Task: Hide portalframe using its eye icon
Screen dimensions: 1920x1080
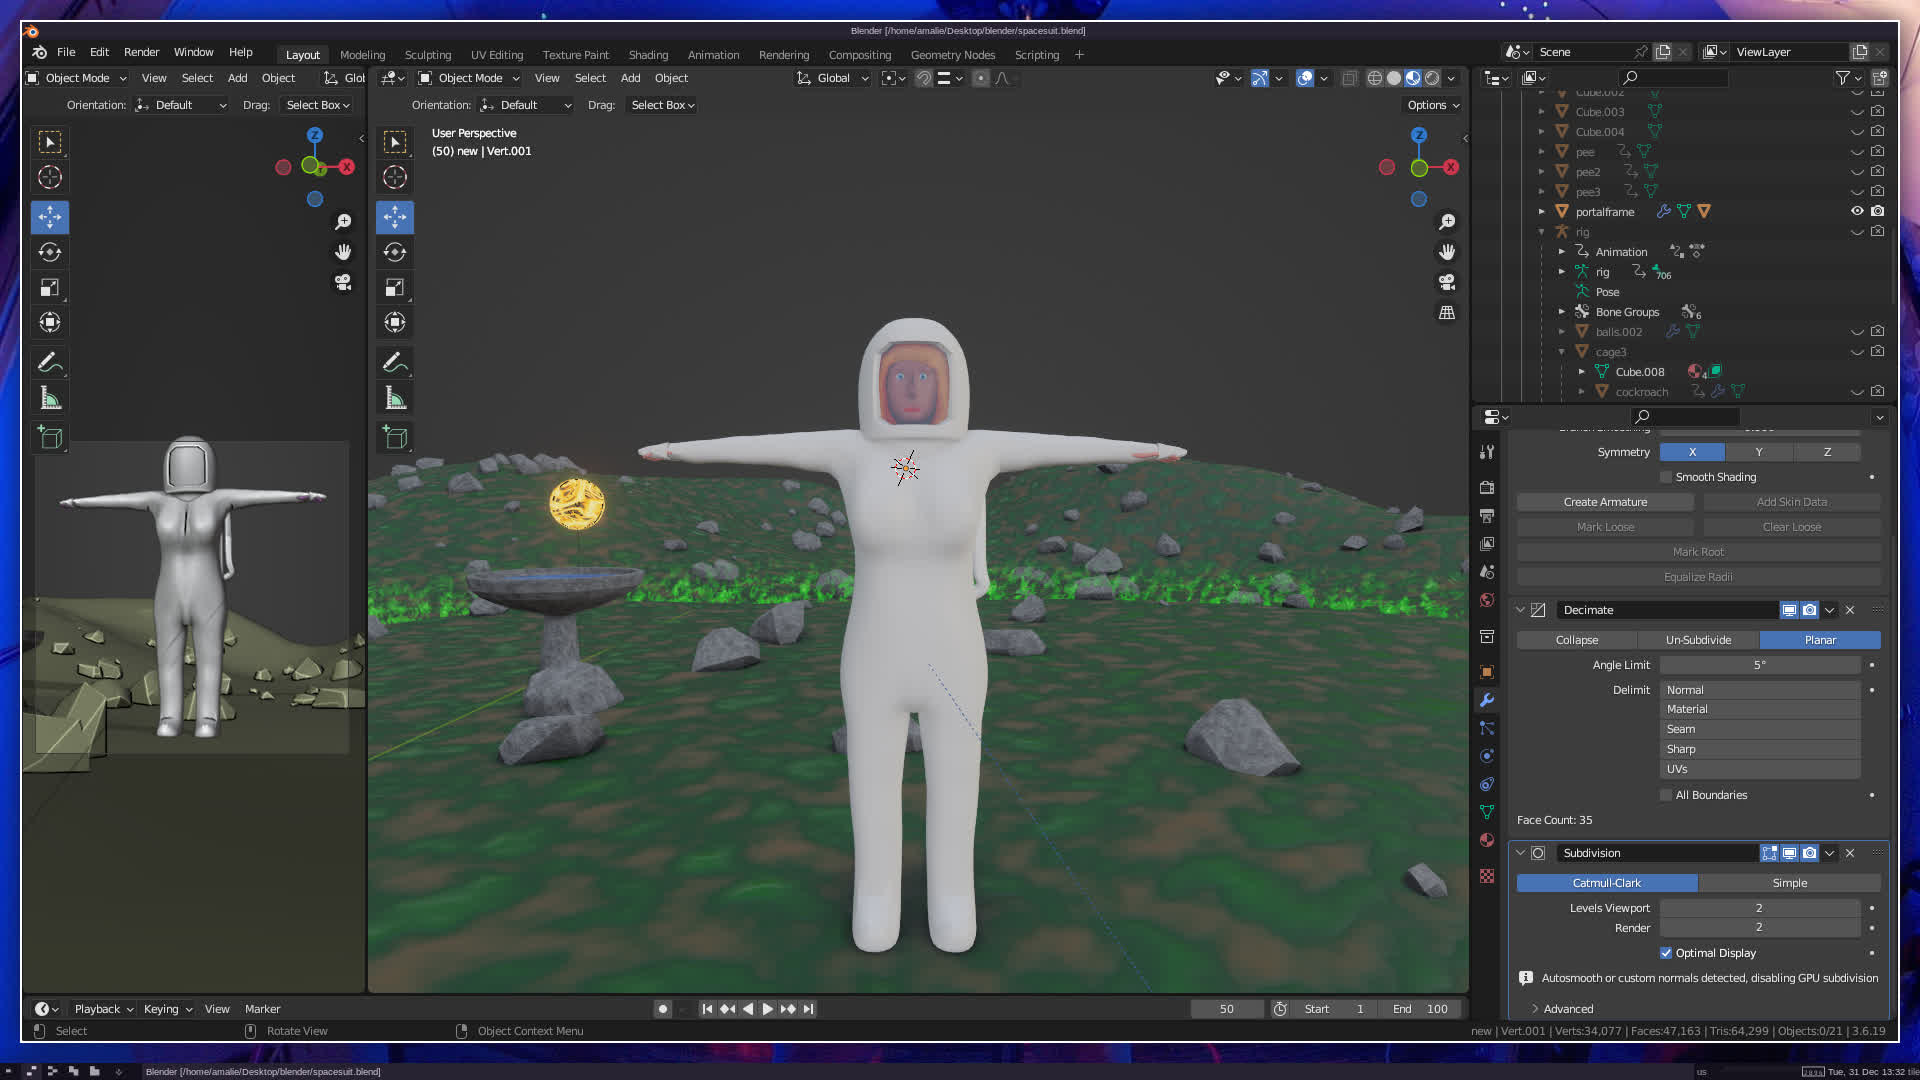Action: pos(1857,211)
